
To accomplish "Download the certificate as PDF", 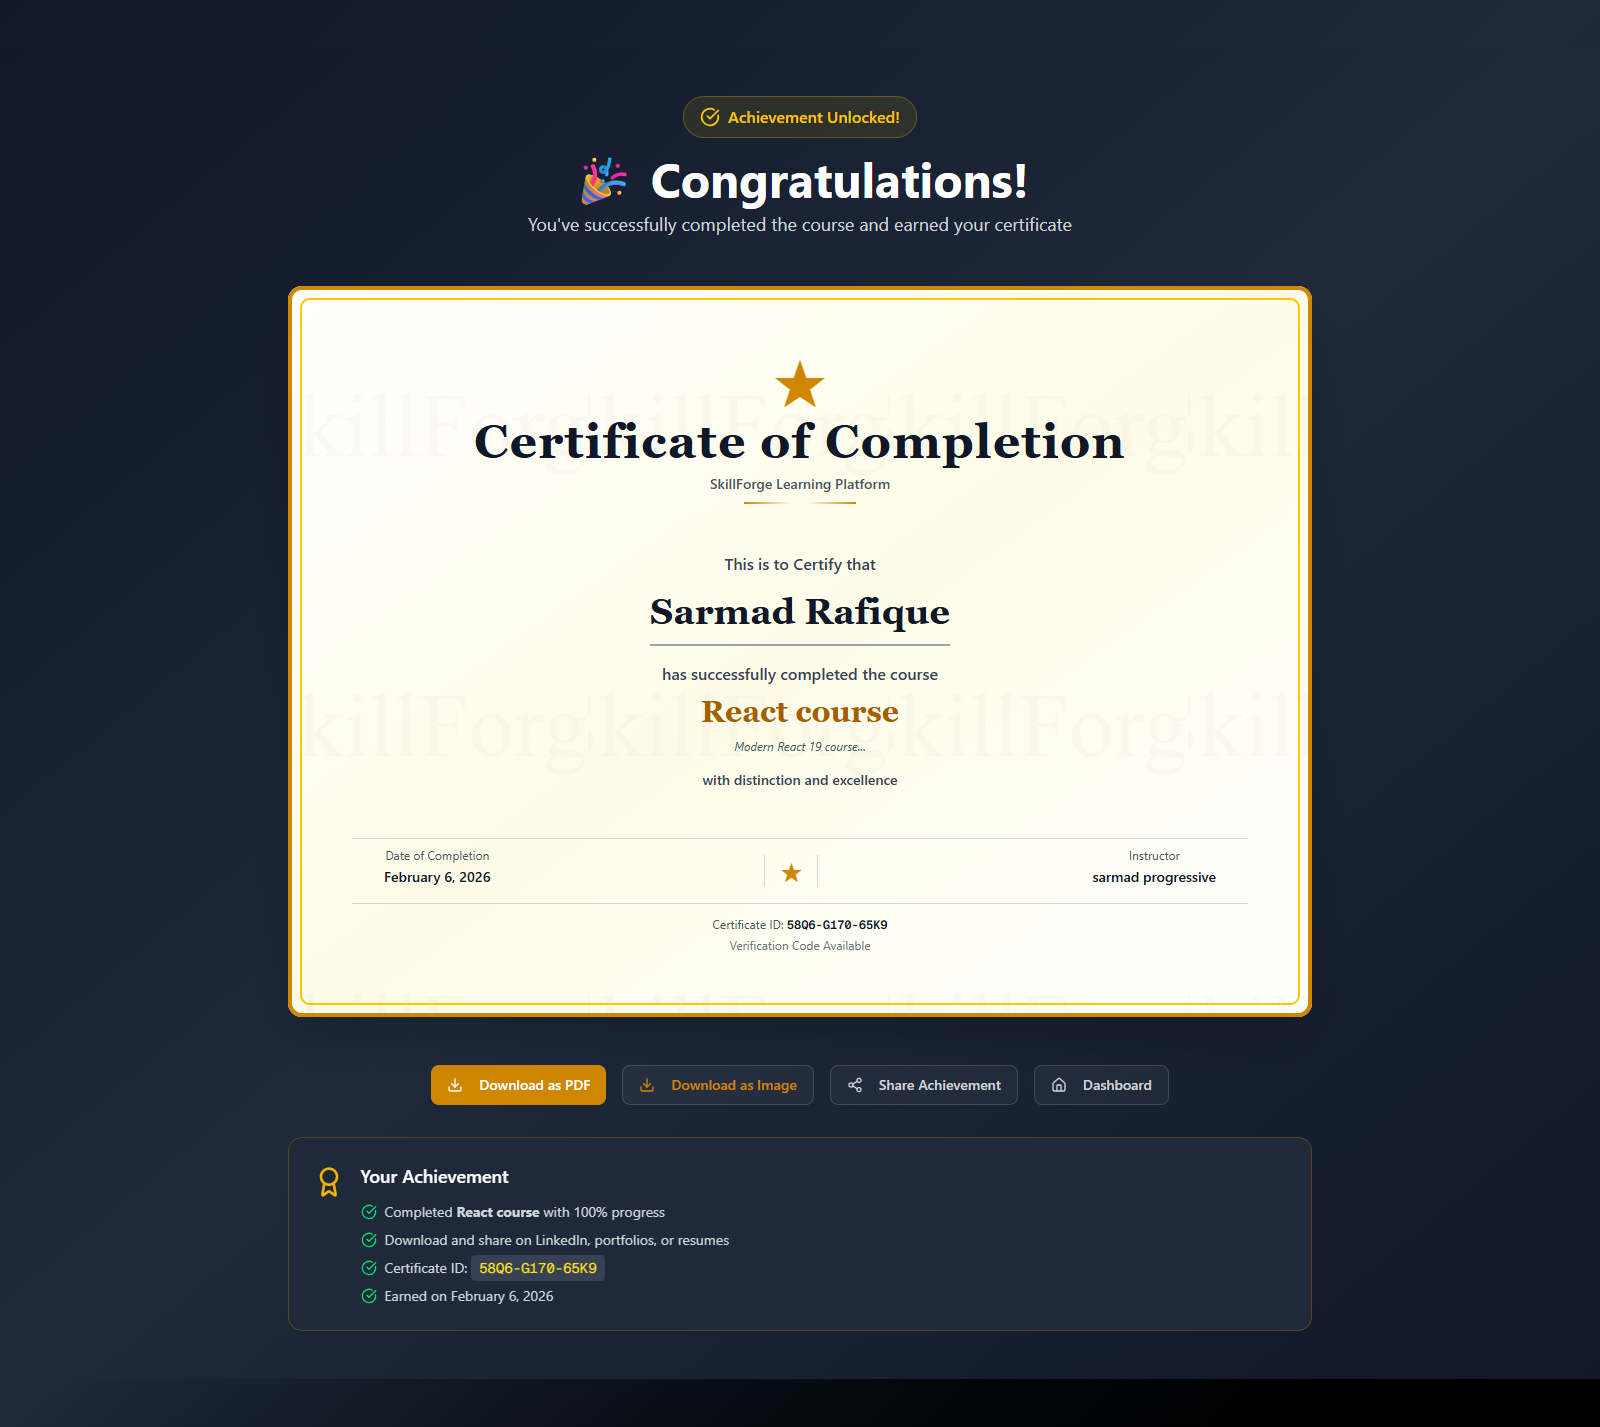I will pyautogui.click(x=518, y=1085).
